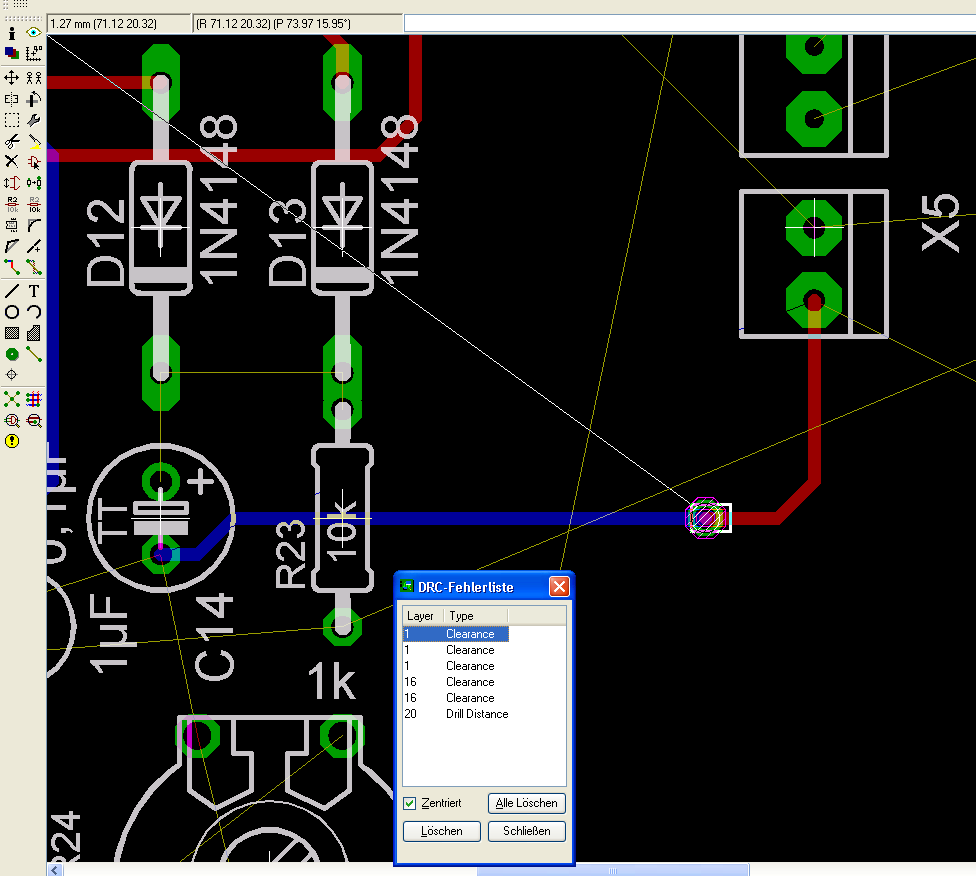Launch the Autorouter tool
This screenshot has width=976, height=876.
(x=34, y=399)
